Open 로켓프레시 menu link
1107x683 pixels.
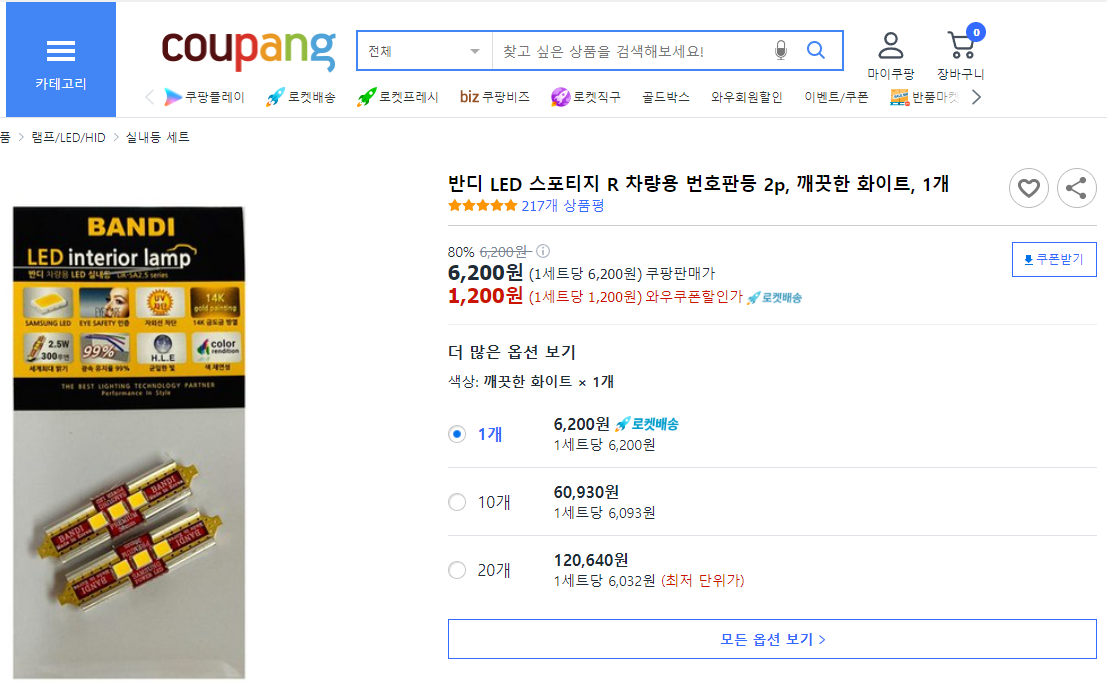coord(397,97)
